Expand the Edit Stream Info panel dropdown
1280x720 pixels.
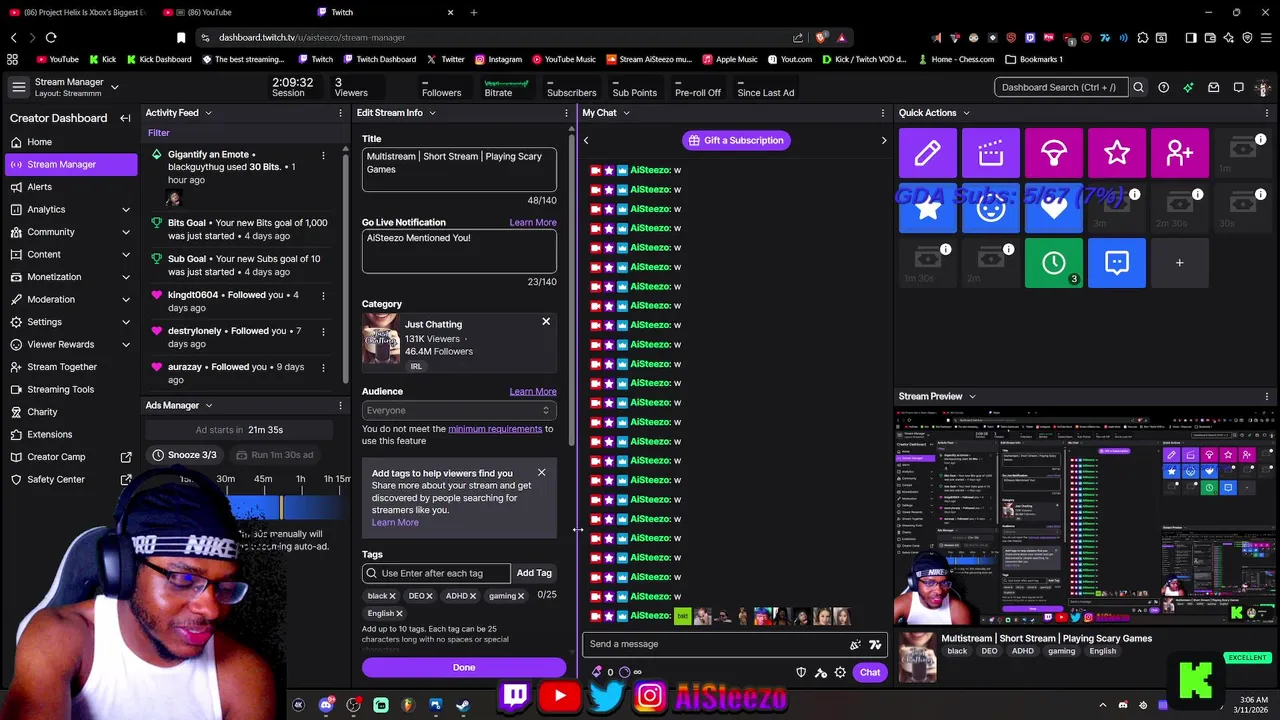(432, 113)
